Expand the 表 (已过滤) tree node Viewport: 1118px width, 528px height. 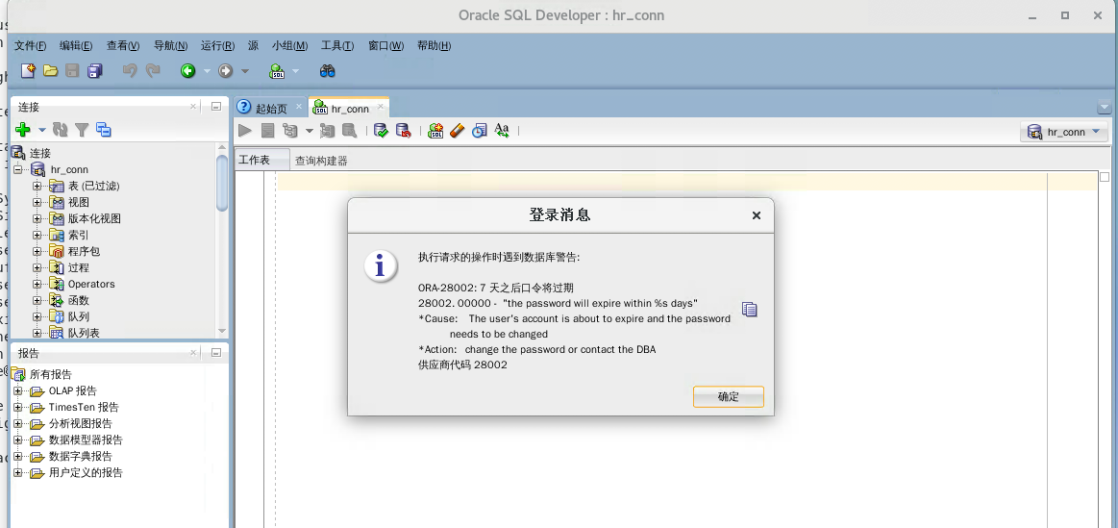37,186
